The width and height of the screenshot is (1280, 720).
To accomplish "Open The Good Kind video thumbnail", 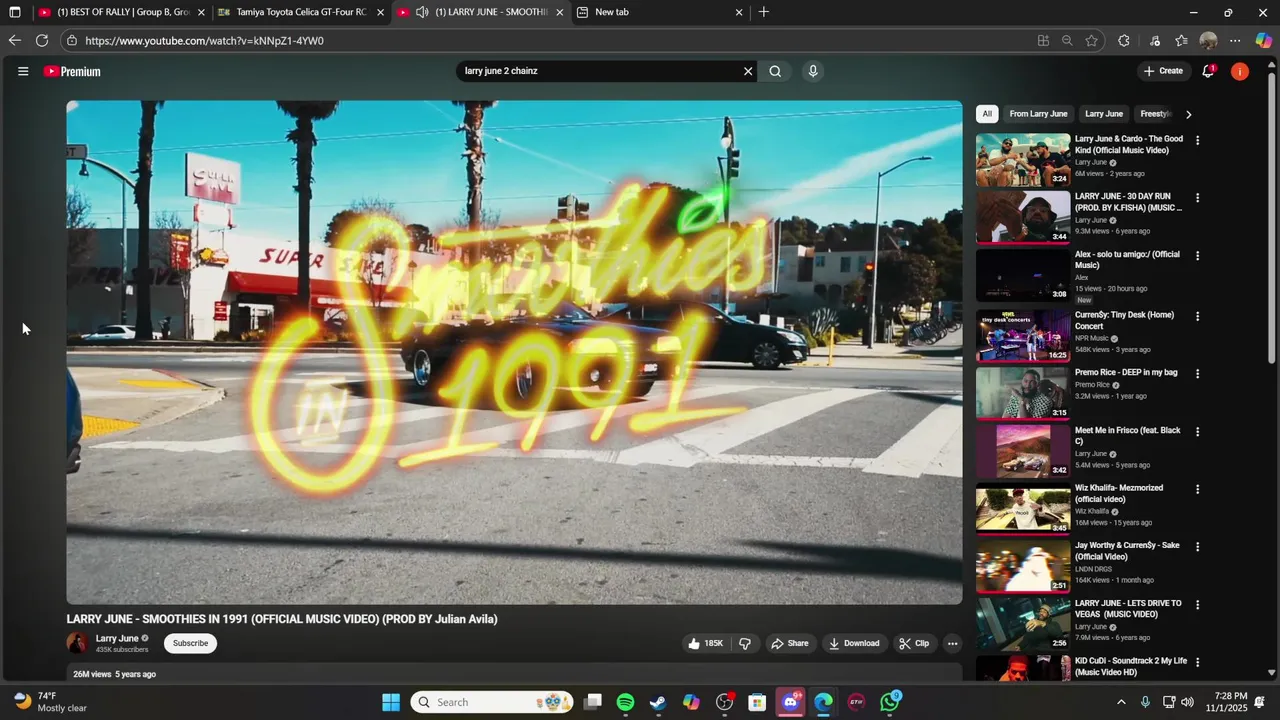I will (x=1023, y=160).
